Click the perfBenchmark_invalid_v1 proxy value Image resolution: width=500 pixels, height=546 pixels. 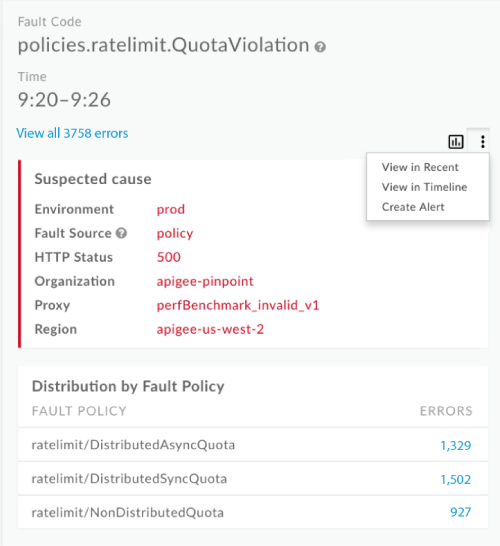pyautogui.click(x=238, y=305)
